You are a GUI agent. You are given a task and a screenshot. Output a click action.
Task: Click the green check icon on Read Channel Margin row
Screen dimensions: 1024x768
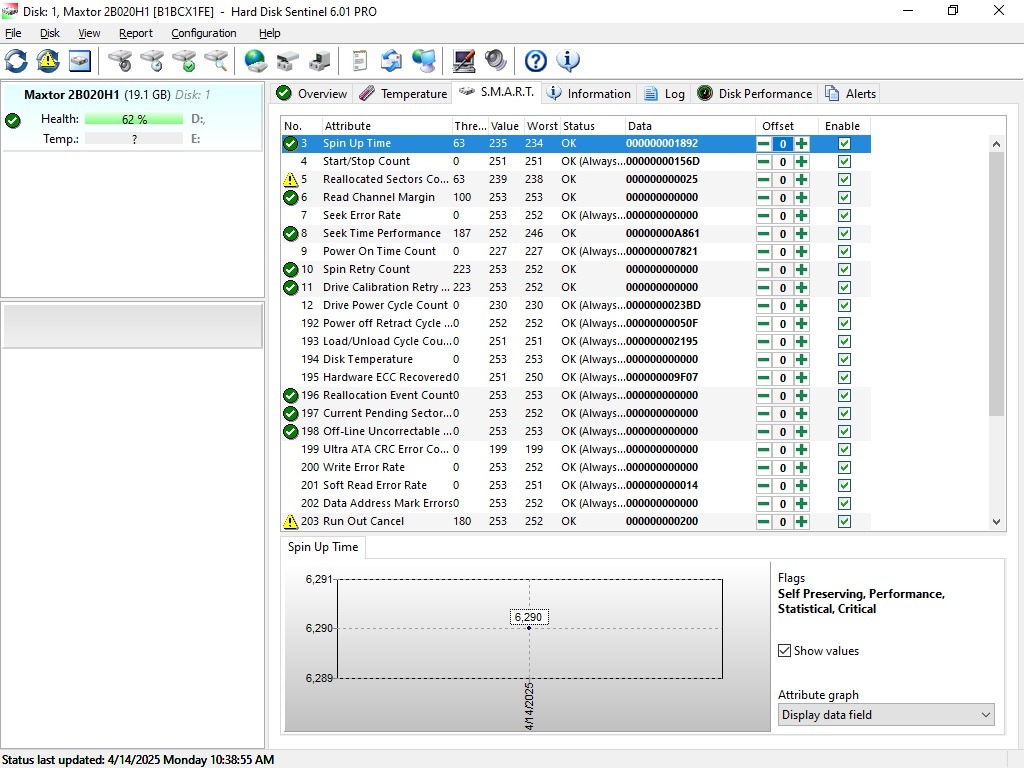click(291, 197)
